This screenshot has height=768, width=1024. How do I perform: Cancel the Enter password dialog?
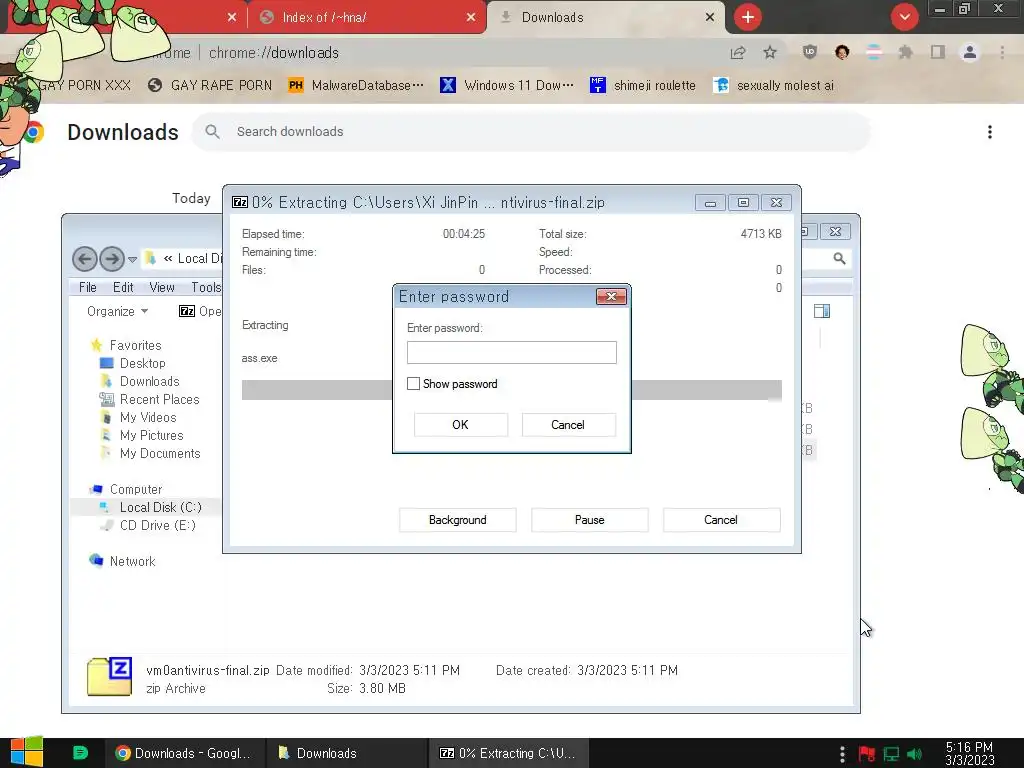tap(568, 424)
